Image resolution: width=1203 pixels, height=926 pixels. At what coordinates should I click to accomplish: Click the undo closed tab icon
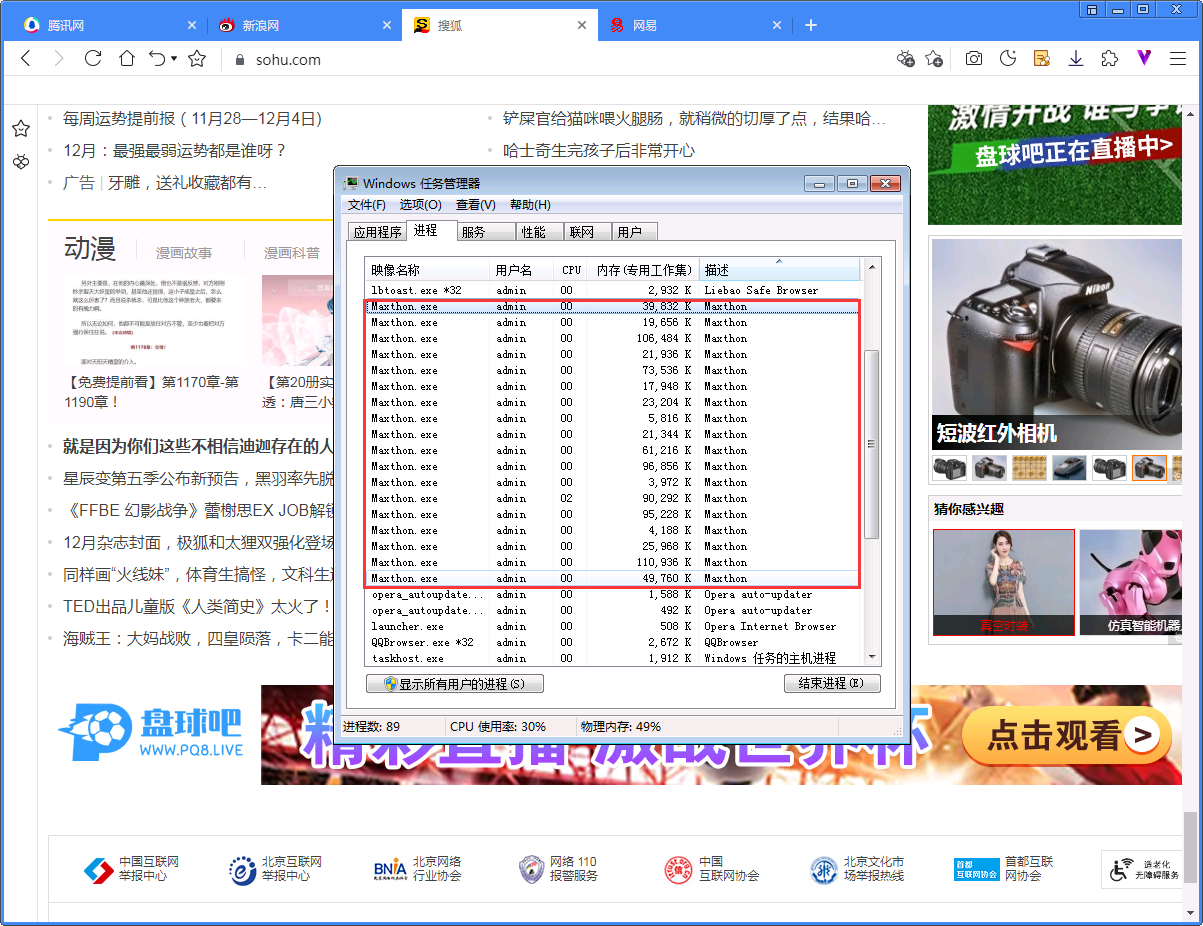[x=157, y=59]
